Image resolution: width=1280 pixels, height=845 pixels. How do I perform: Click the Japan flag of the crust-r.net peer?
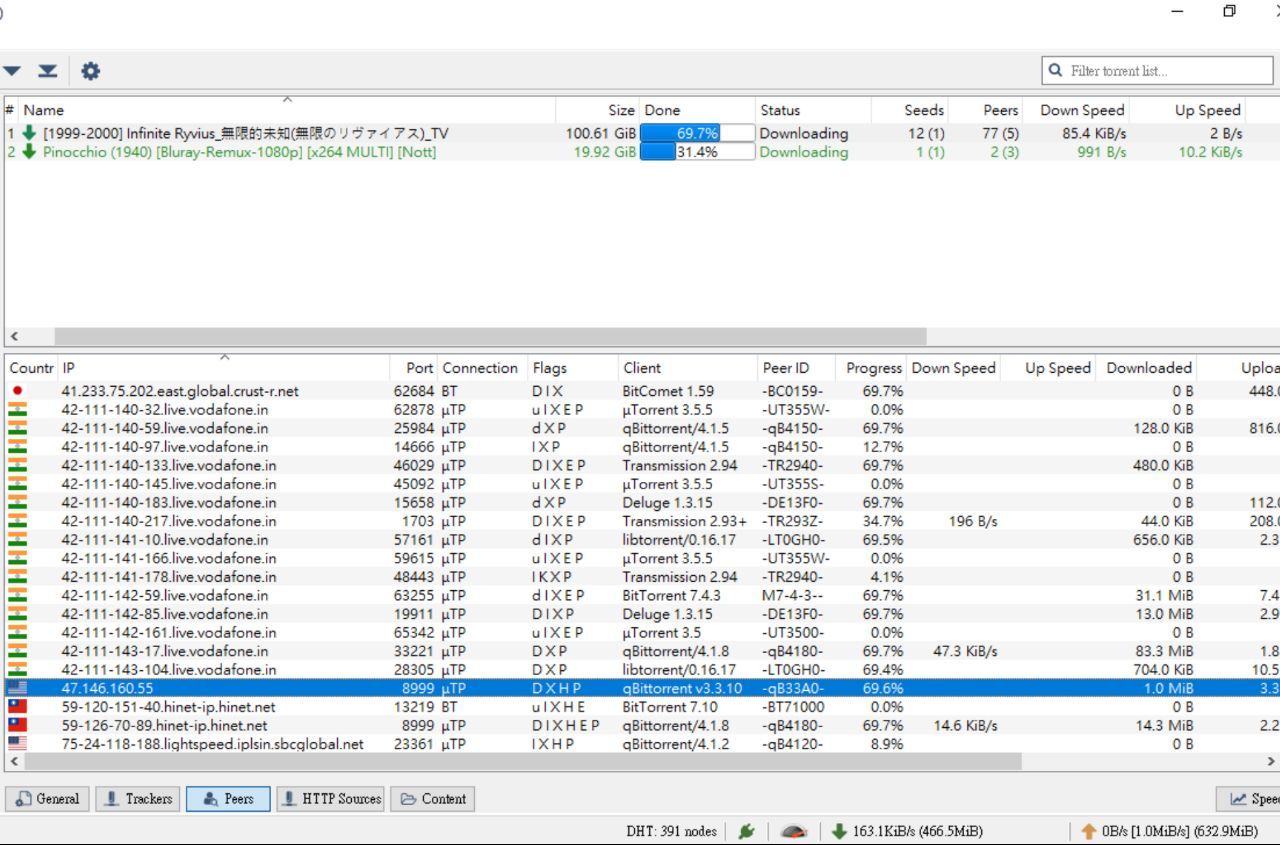[x=18, y=391]
